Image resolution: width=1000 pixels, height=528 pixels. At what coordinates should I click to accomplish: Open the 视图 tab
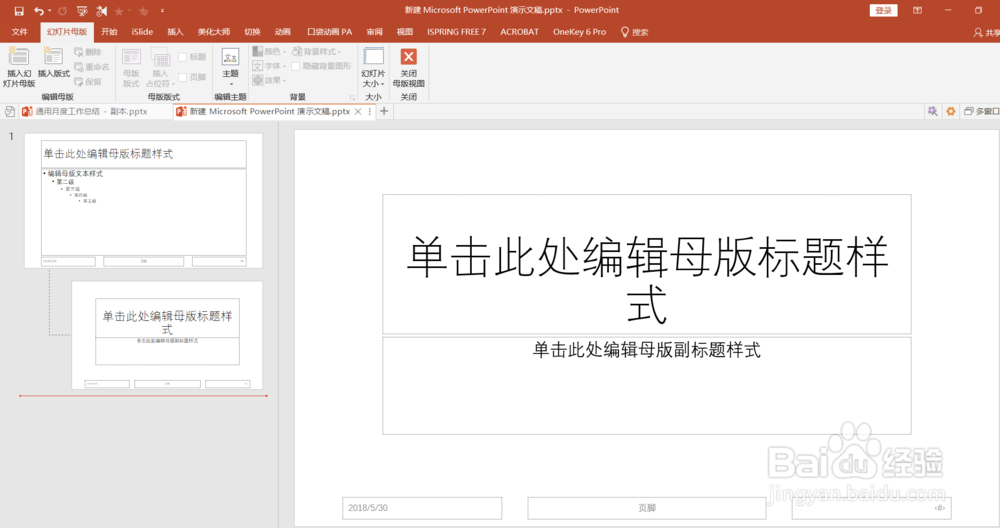click(404, 32)
